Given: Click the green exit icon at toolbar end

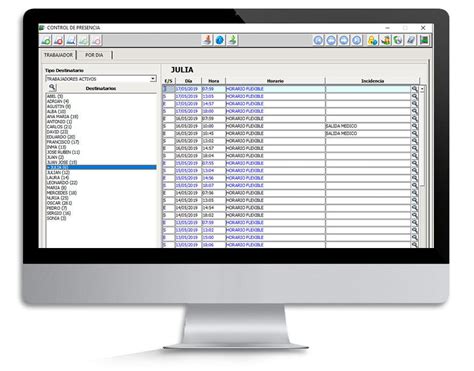Looking at the screenshot, I should click(x=424, y=40).
